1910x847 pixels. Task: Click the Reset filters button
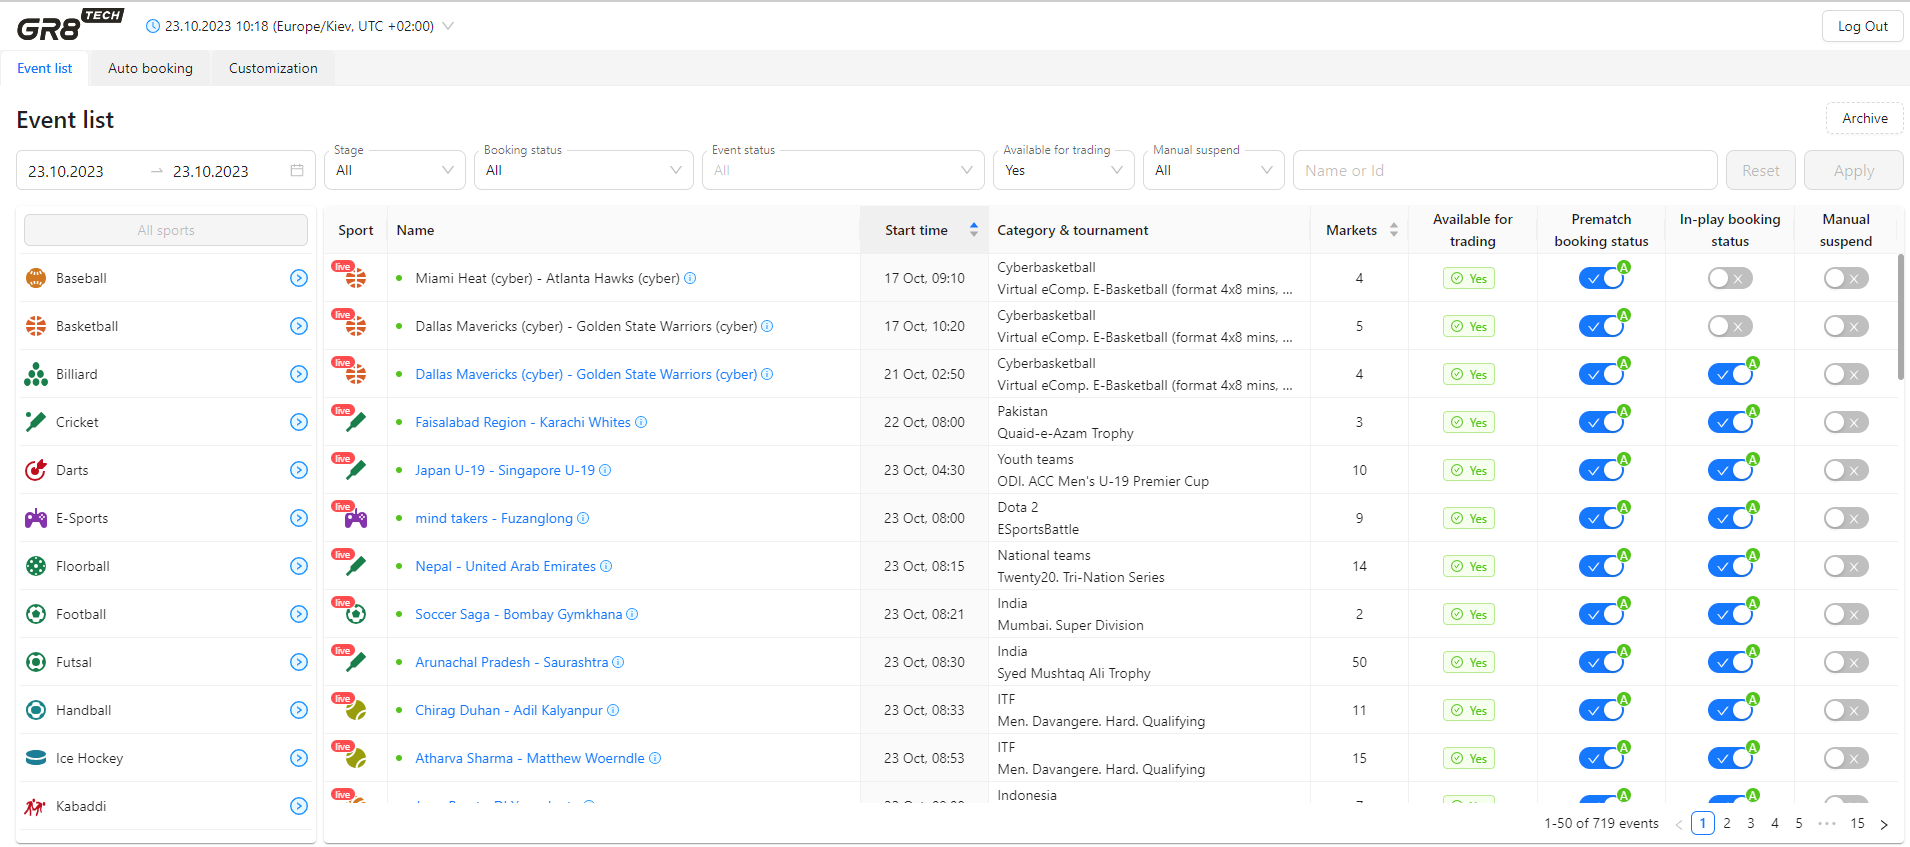pos(1760,170)
